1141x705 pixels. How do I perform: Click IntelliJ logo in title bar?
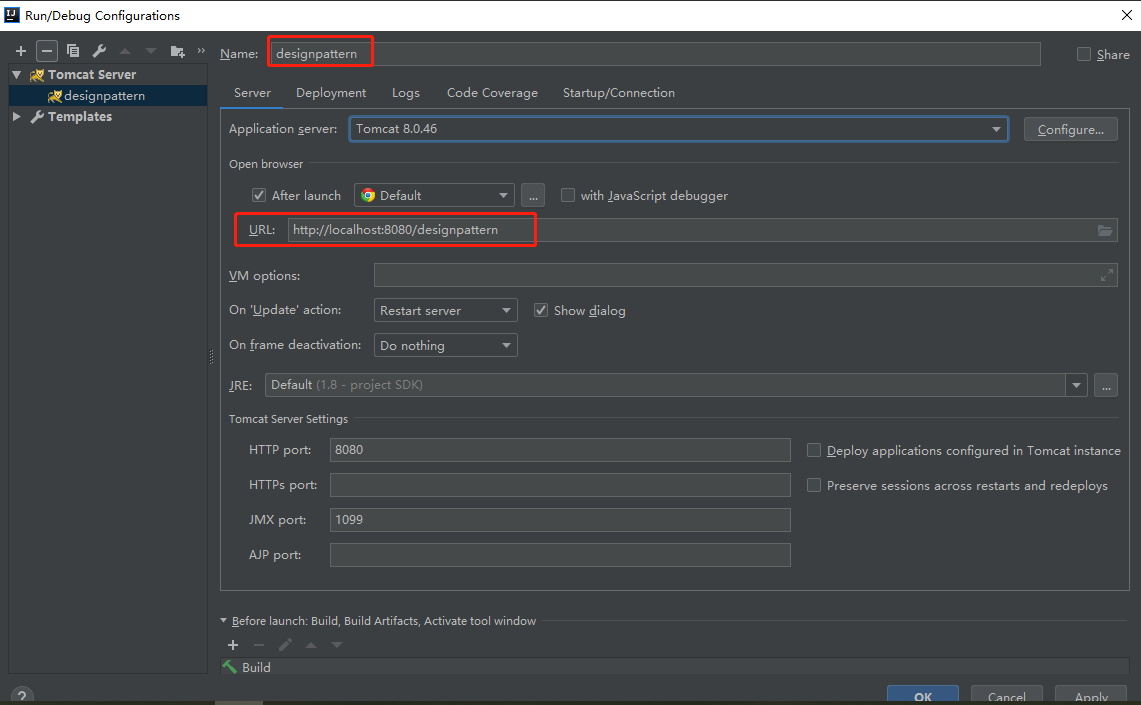12,15
